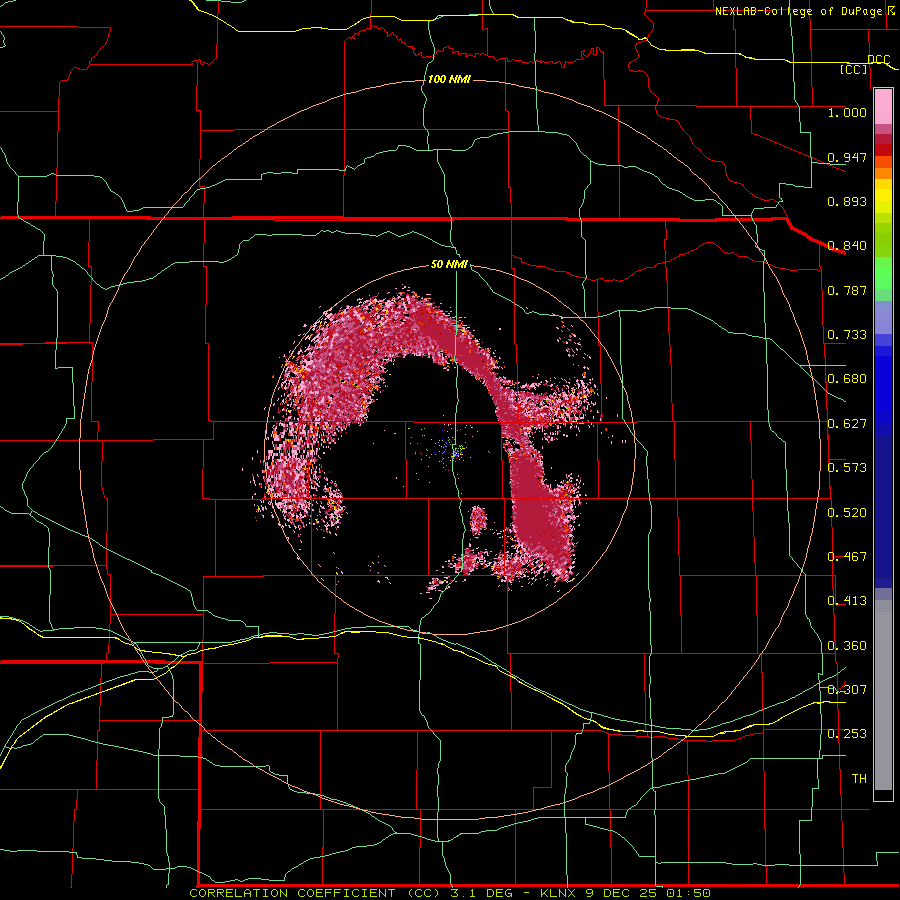Screen dimensions: 900x900
Task: Click the 1.000 color scale value
Action: [x=847, y=112]
